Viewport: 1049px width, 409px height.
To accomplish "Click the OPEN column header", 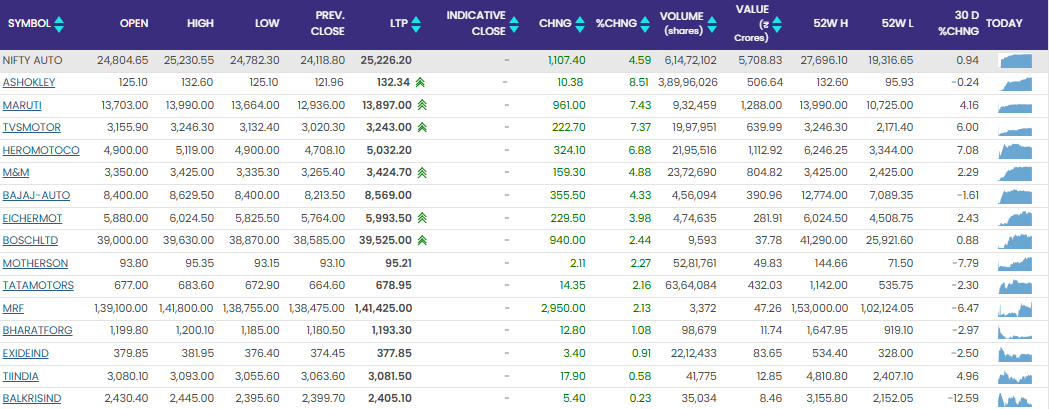I will [134, 23].
